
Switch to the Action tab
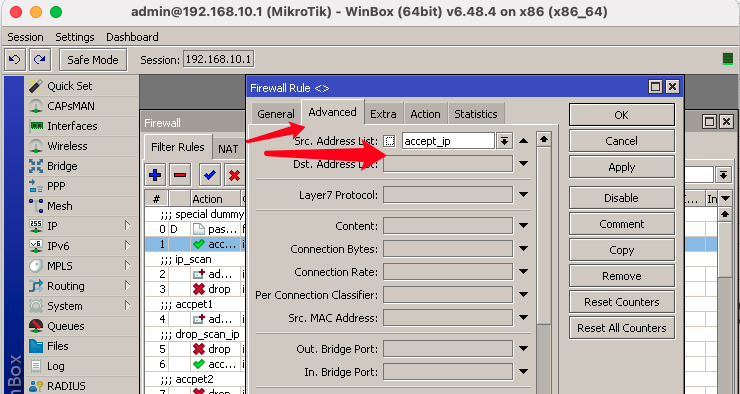(x=425, y=114)
